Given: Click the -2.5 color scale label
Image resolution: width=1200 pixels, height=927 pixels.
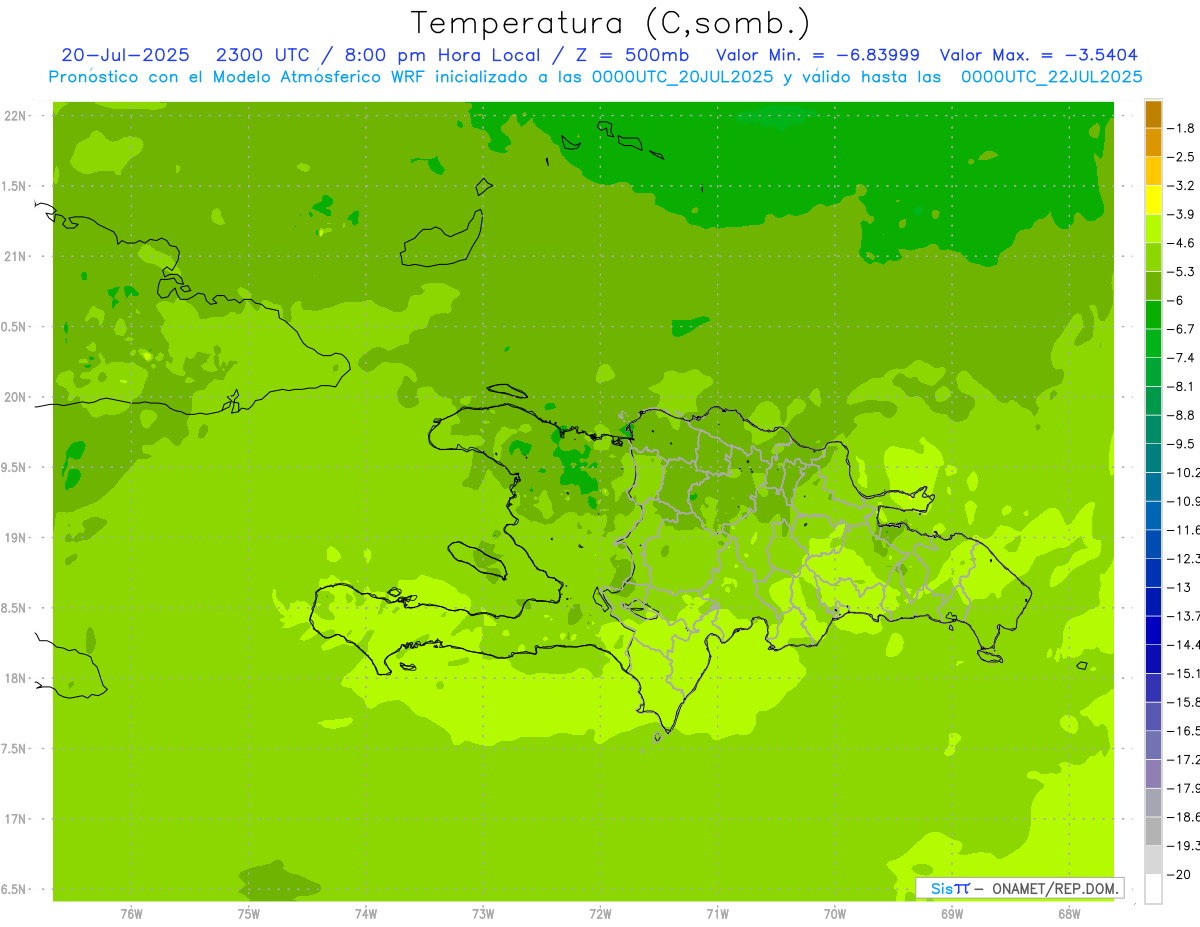Looking at the screenshot, I should coord(1182,157).
